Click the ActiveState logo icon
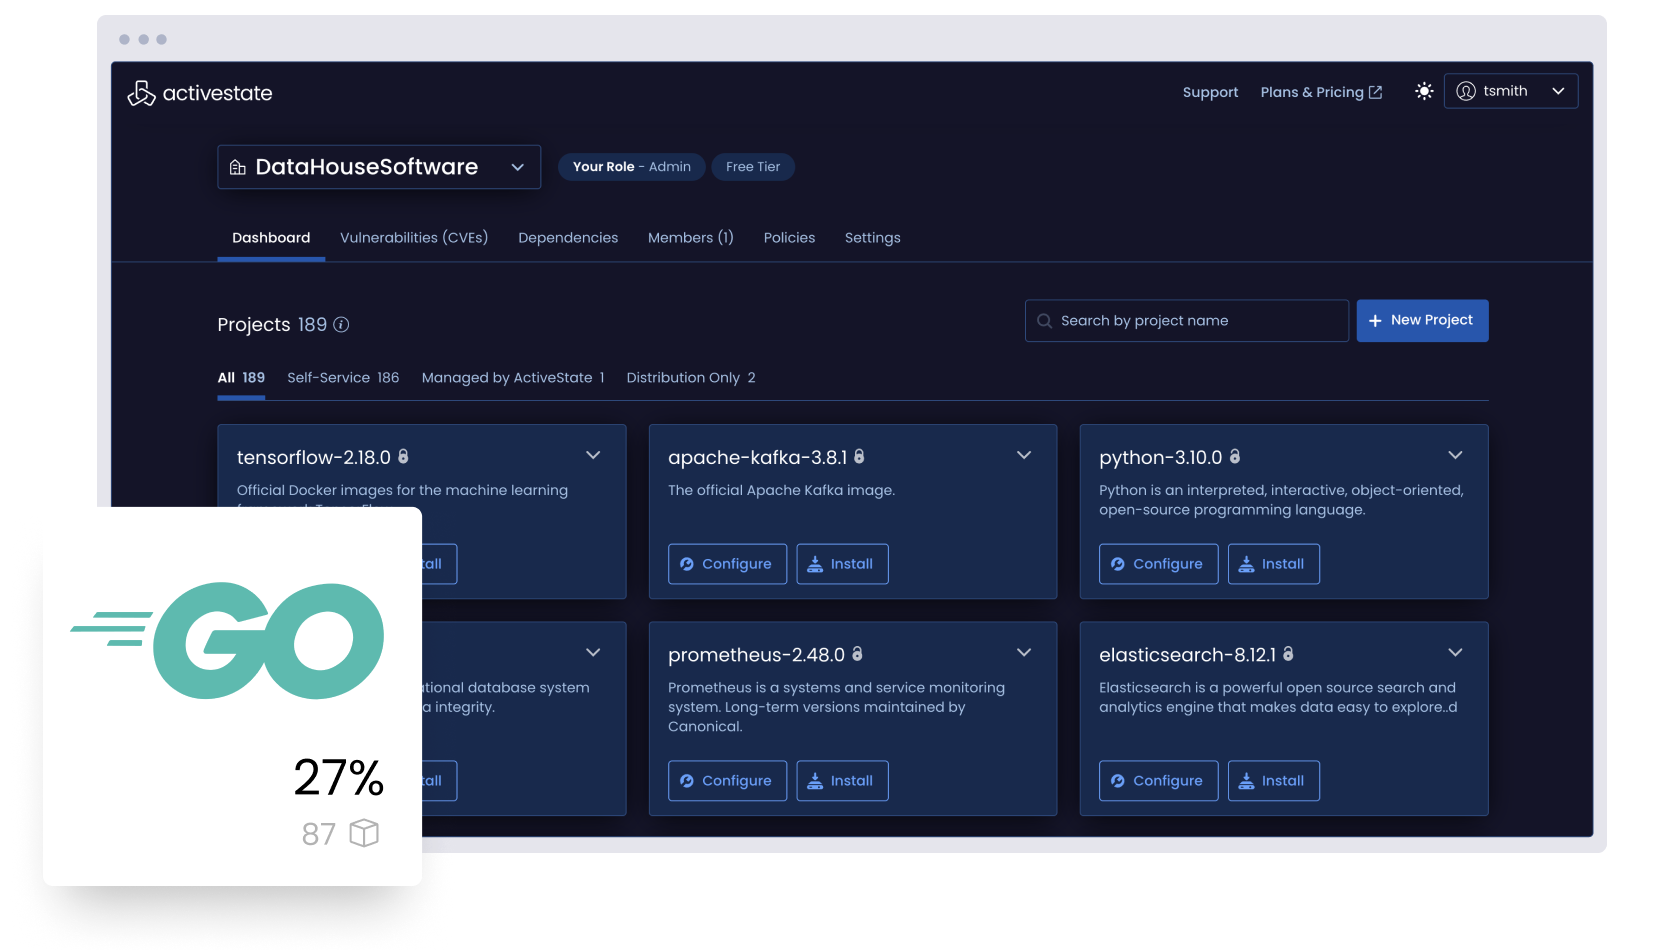 (141, 93)
